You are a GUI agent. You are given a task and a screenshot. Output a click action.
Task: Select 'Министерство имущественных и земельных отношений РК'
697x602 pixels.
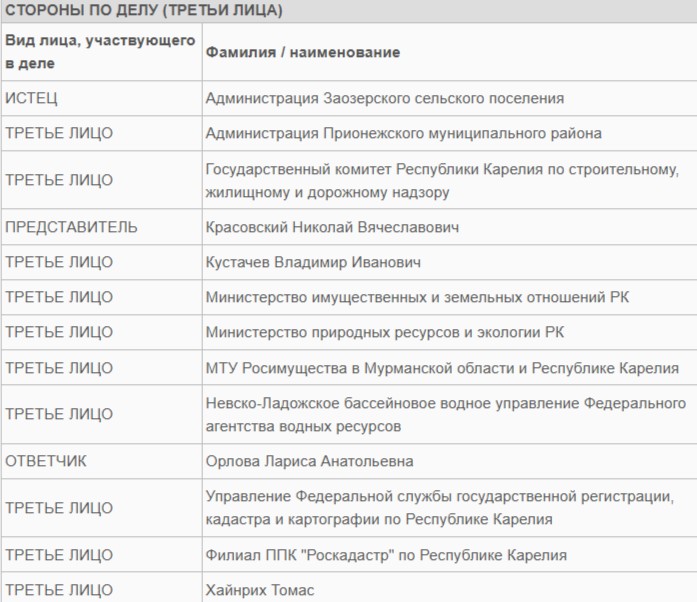coord(417,297)
